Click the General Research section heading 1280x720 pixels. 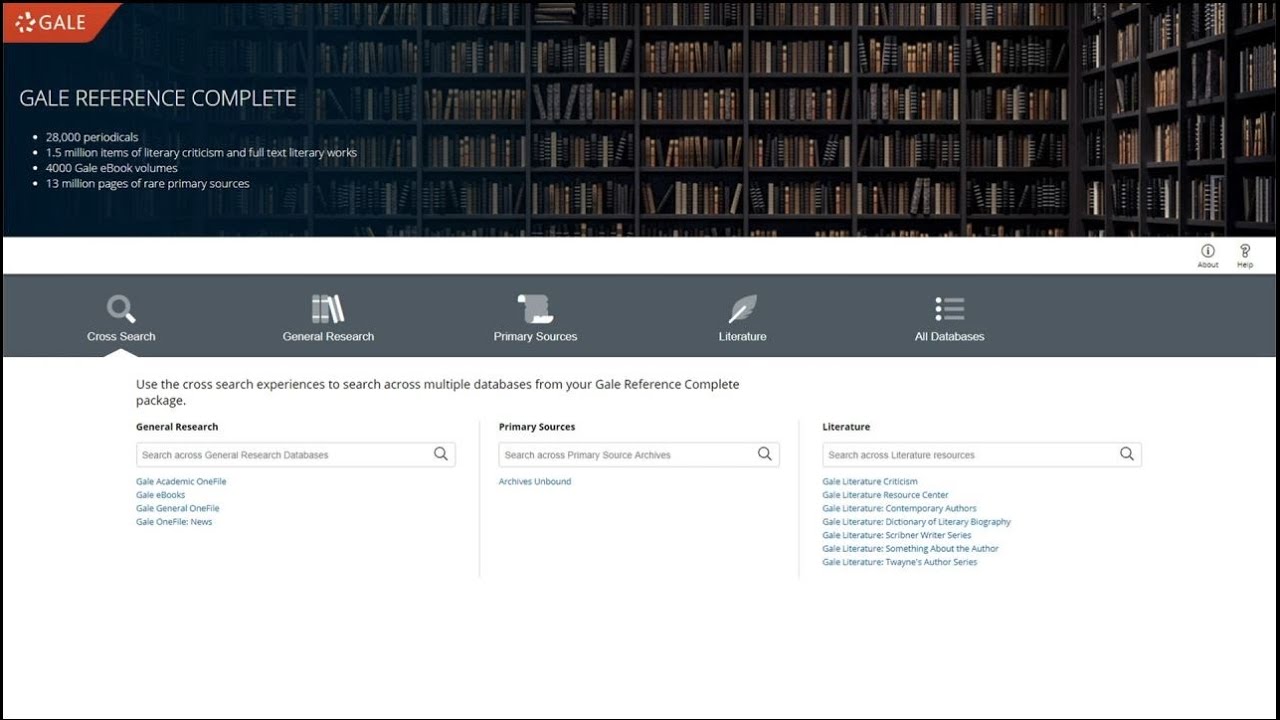pyautogui.click(x=177, y=427)
